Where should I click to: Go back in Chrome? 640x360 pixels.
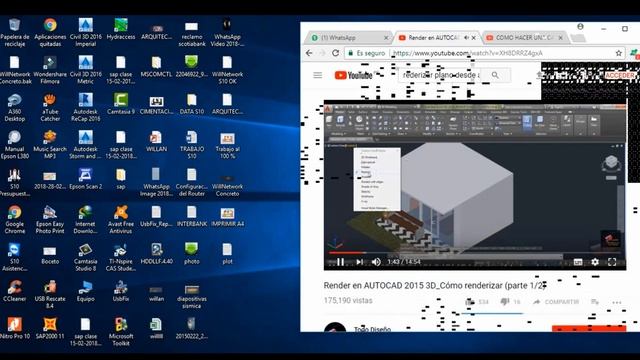[309, 53]
